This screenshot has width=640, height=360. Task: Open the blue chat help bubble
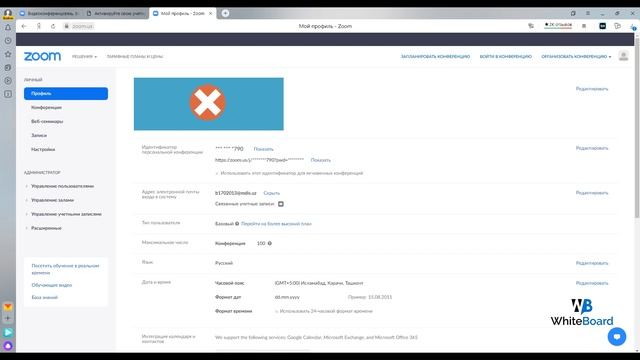pyautogui.click(x=616, y=337)
